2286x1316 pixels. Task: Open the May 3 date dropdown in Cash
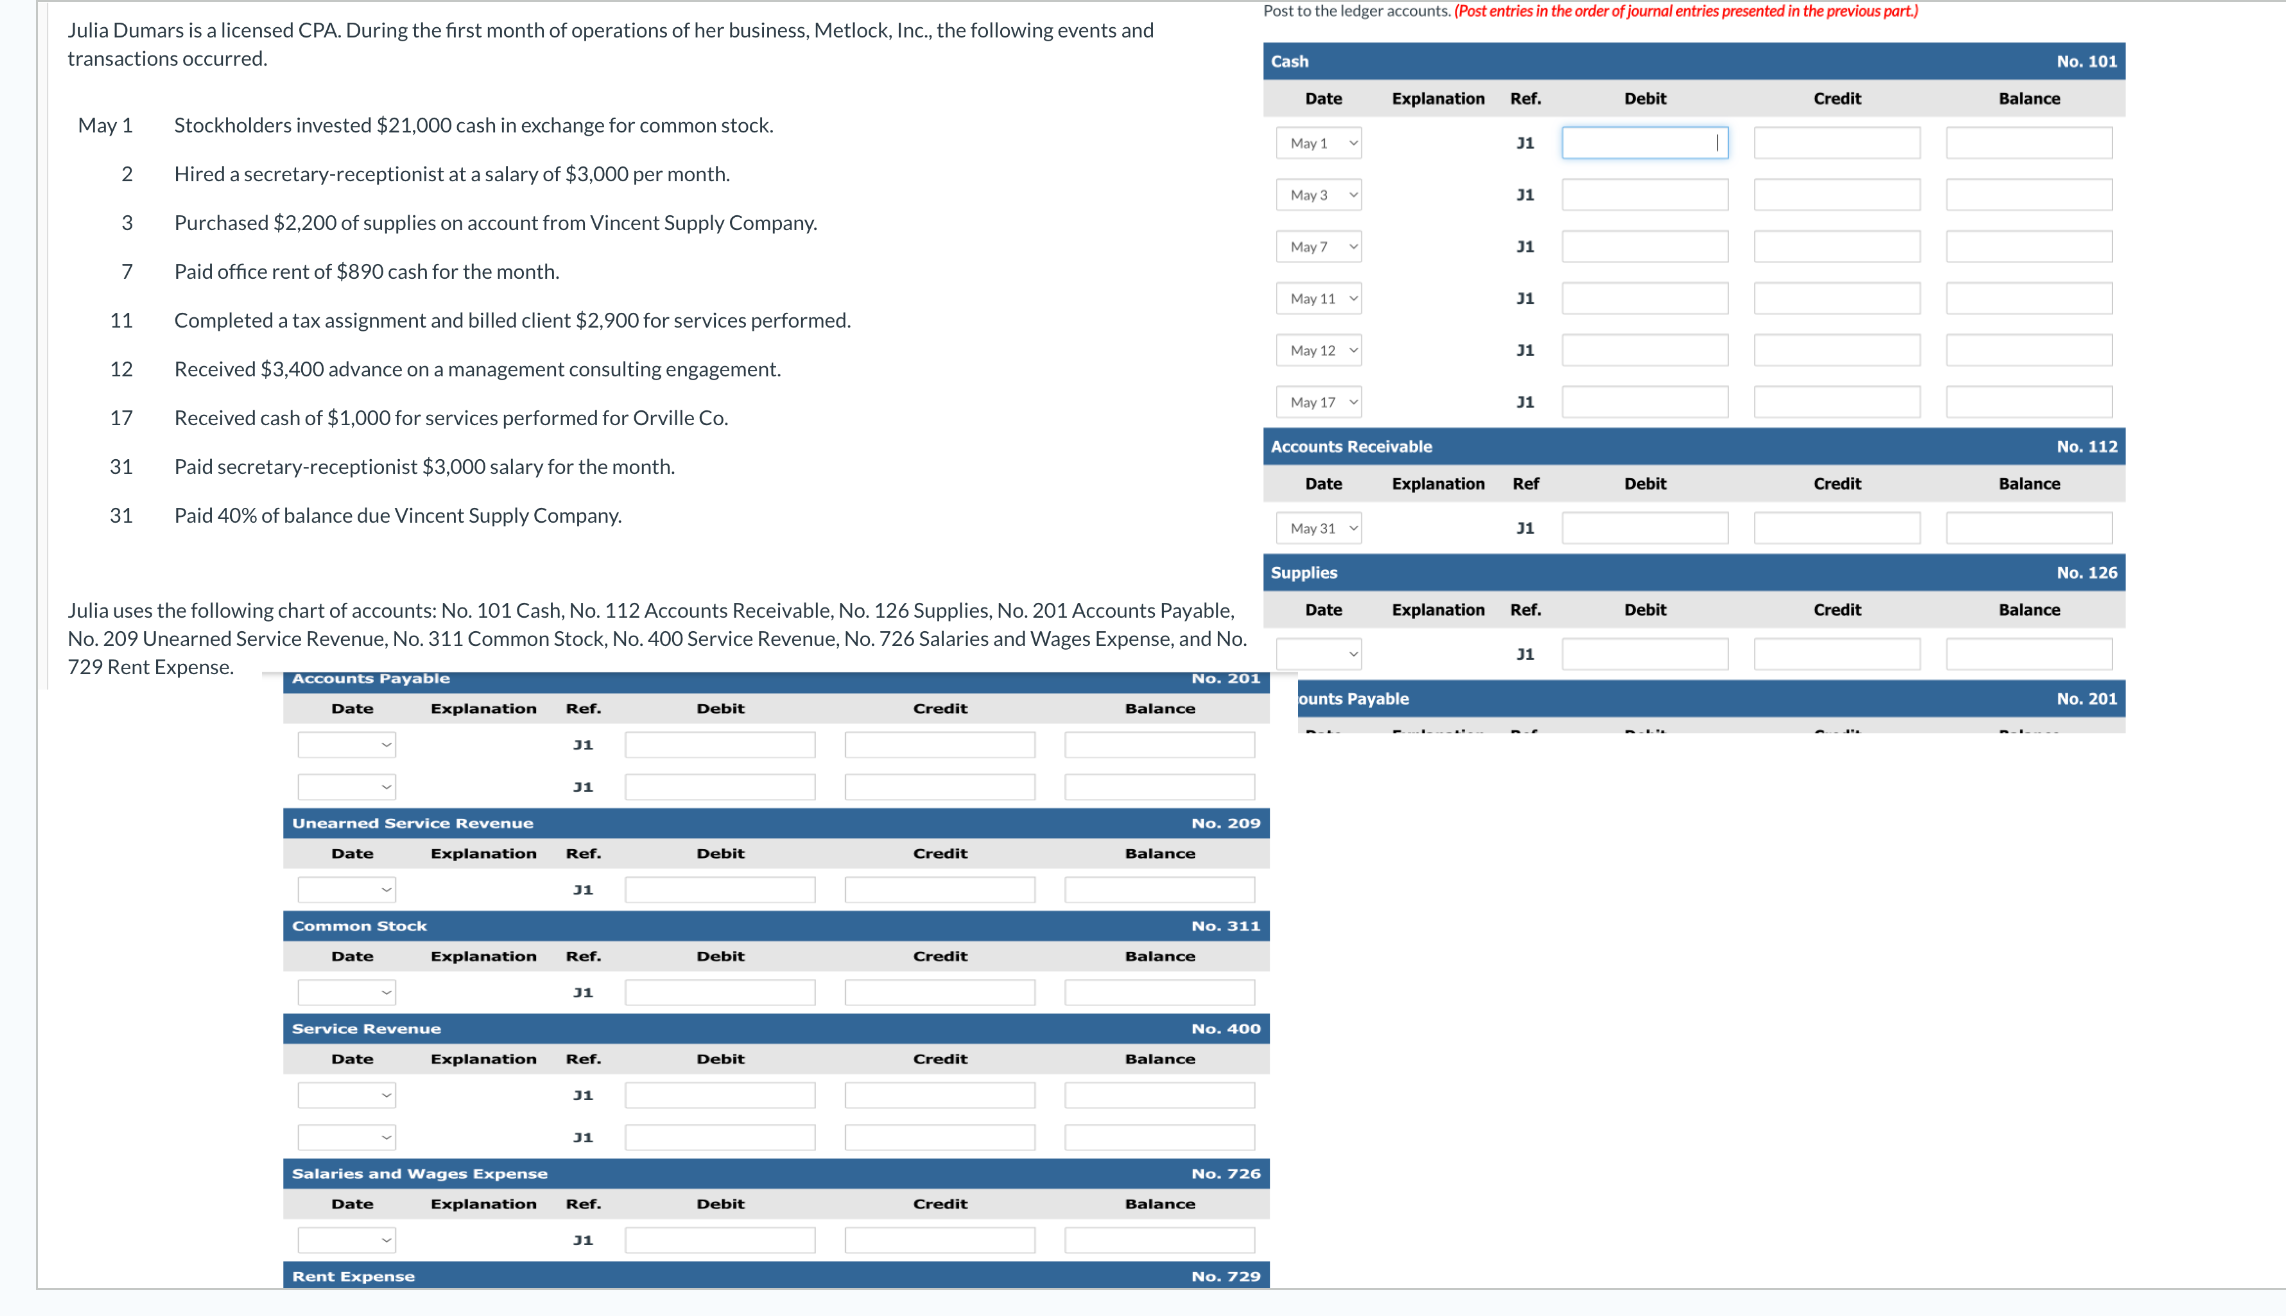pyautogui.click(x=1318, y=195)
